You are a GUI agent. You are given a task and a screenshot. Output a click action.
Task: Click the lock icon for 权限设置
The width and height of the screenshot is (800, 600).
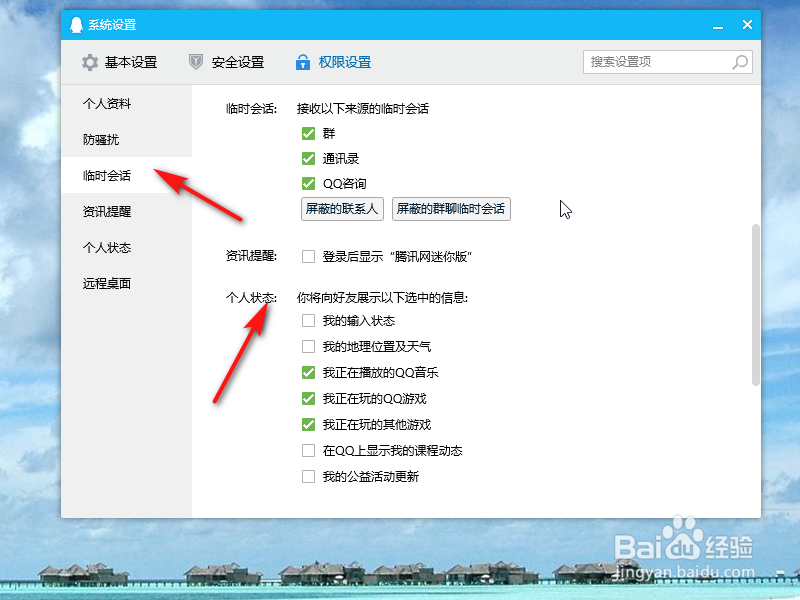[x=303, y=62]
